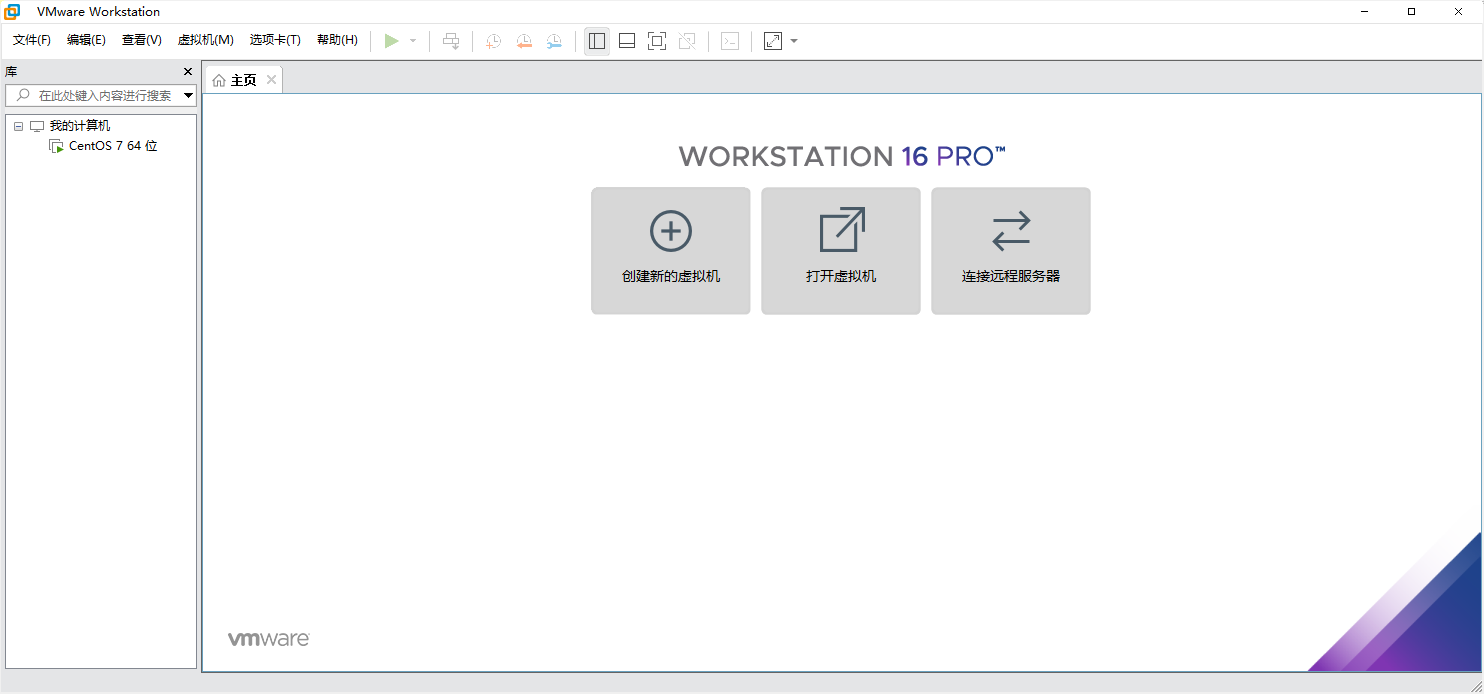
Task: Toggle the library sidebar view icon
Action: point(597,41)
